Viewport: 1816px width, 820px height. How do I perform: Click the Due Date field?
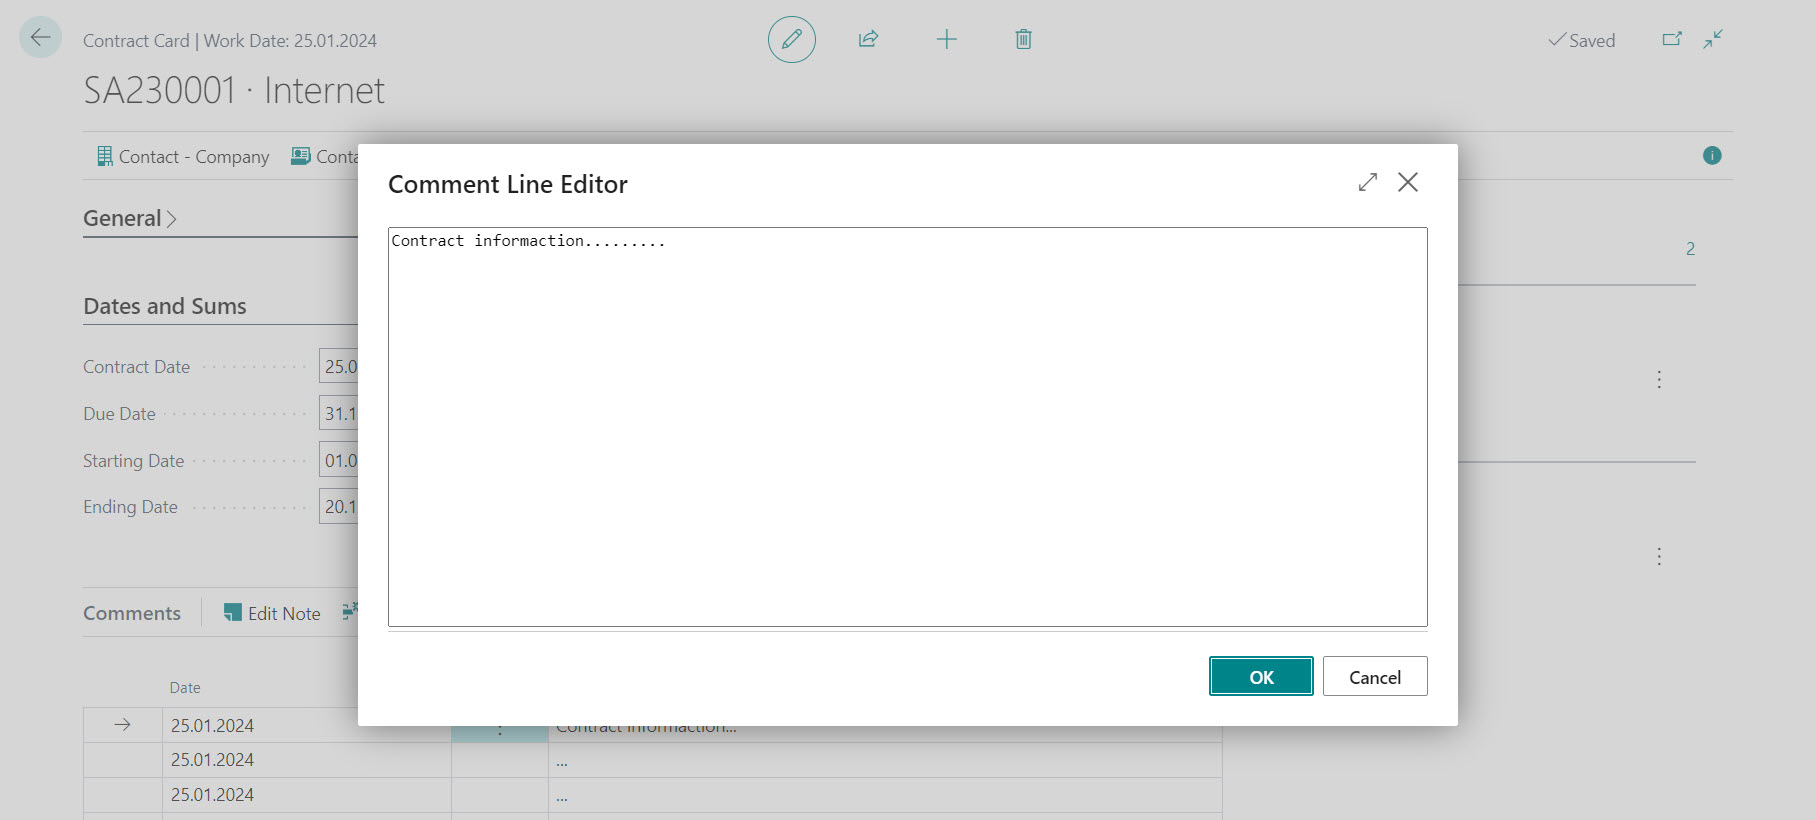tap(338, 413)
